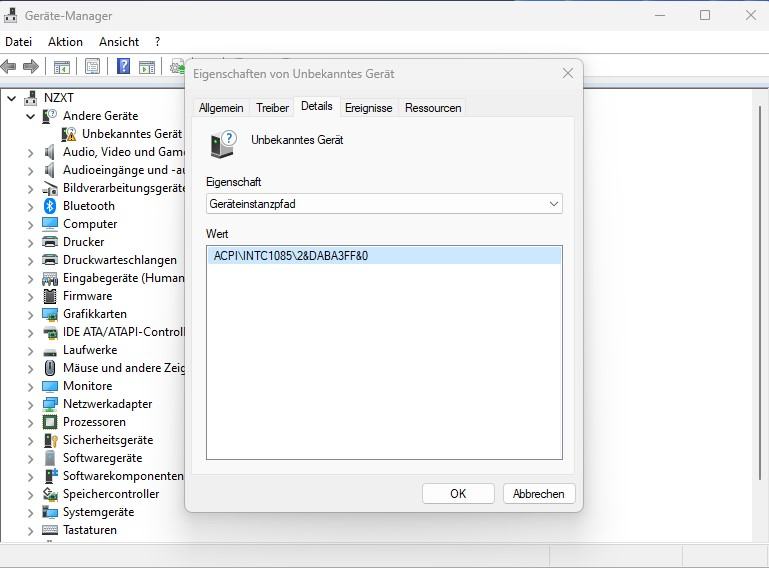Open the Datei menu
Viewport: 769px width, 568px height.
[19, 42]
